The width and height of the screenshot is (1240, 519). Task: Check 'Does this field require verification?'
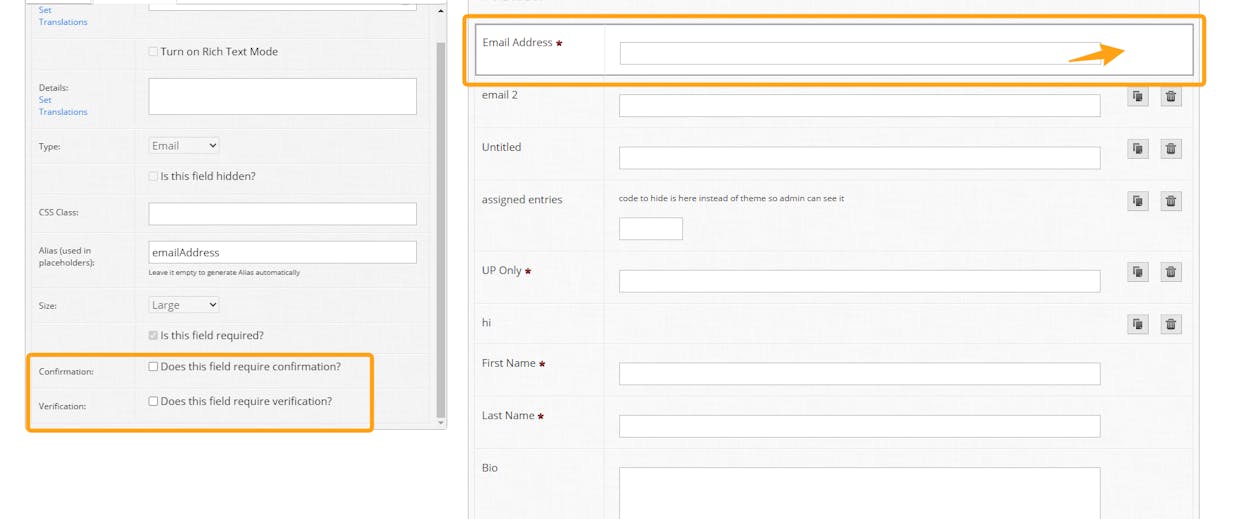[x=153, y=401]
